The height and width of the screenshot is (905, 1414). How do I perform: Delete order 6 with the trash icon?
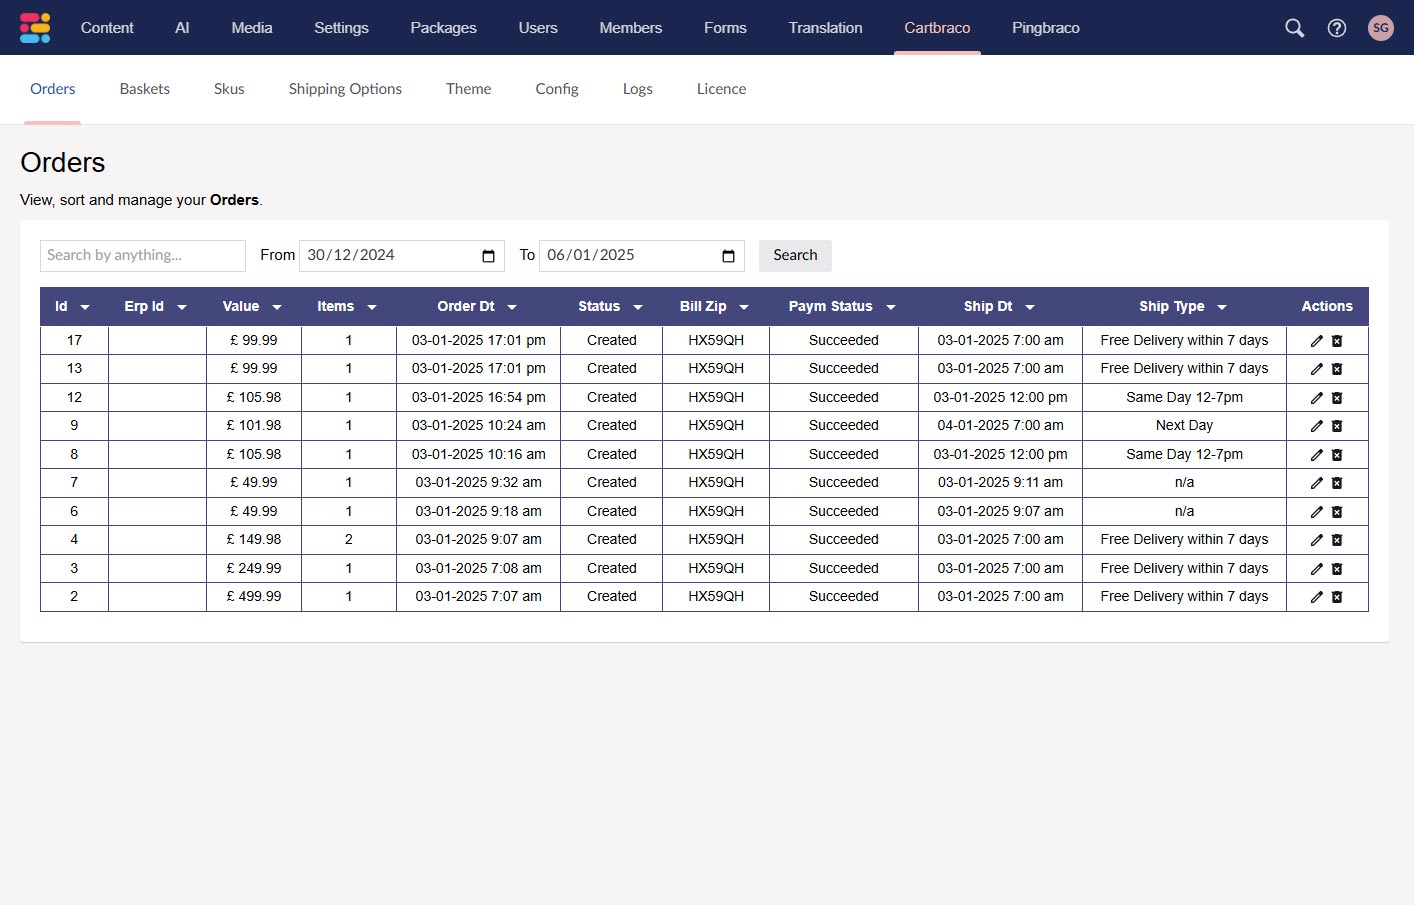(1337, 512)
